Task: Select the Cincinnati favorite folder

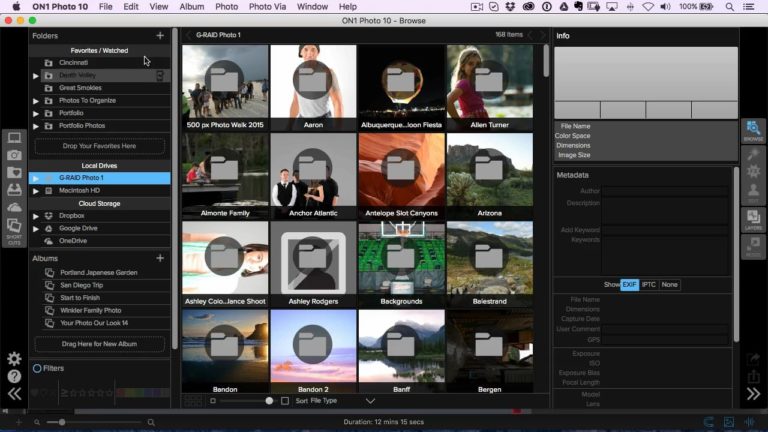Action: coord(73,63)
